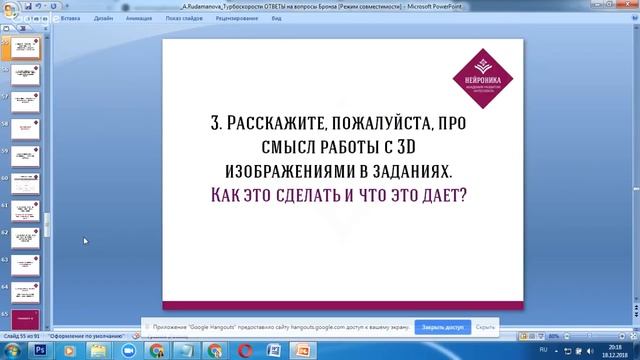Open the media player taskbar icon
The width and height of the screenshot is (640, 360).
pos(69,351)
